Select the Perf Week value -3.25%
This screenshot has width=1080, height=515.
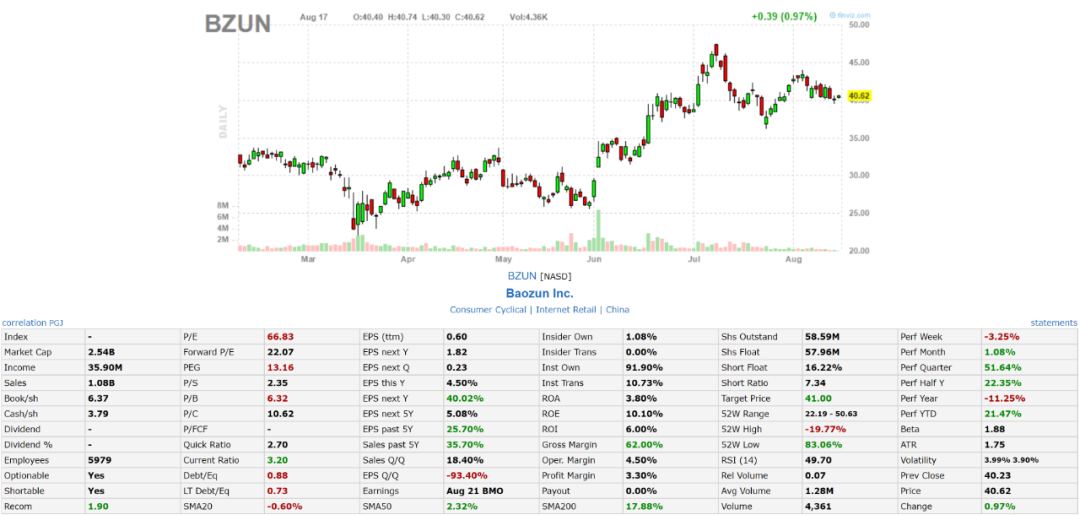[x=1001, y=337]
